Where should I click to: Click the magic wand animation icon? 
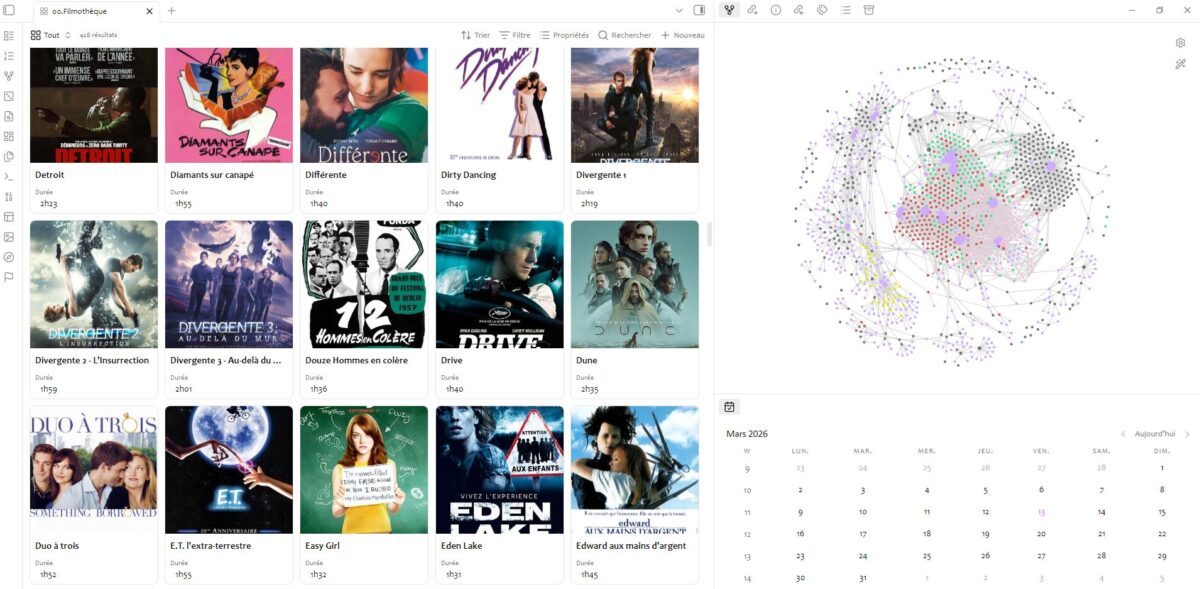1180,64
